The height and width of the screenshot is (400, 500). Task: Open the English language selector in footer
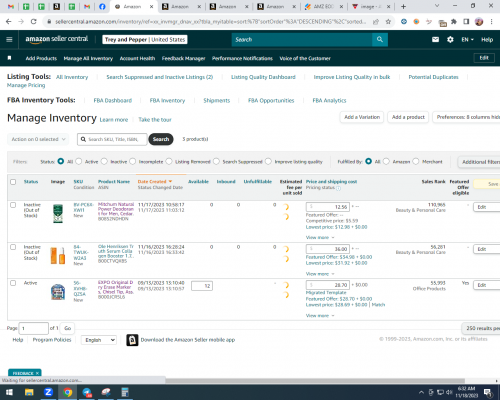coord(99,340)
